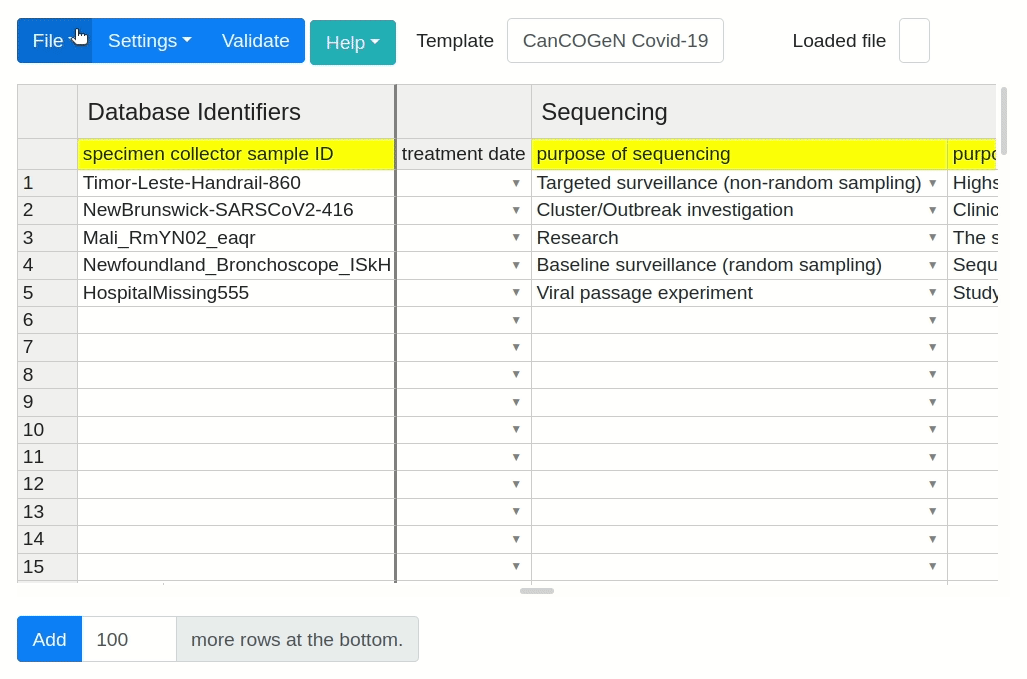The width and height of the screenshot is (1027, 679).
Task: Open the treatment date dropdown for row 5
Action: (517, 293)
